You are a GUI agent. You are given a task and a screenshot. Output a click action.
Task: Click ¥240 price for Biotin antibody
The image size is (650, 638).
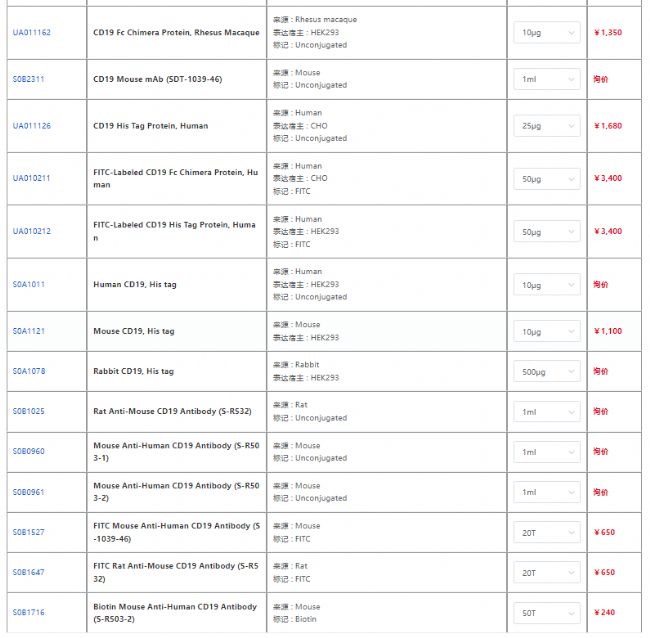604,612
